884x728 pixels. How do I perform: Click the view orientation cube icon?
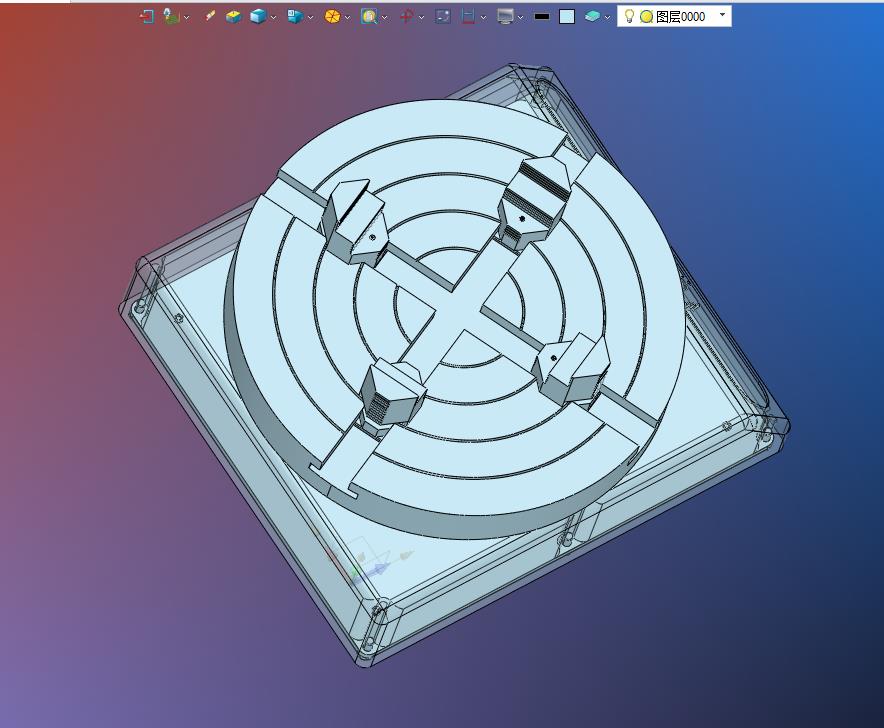[x=295, y=16]
